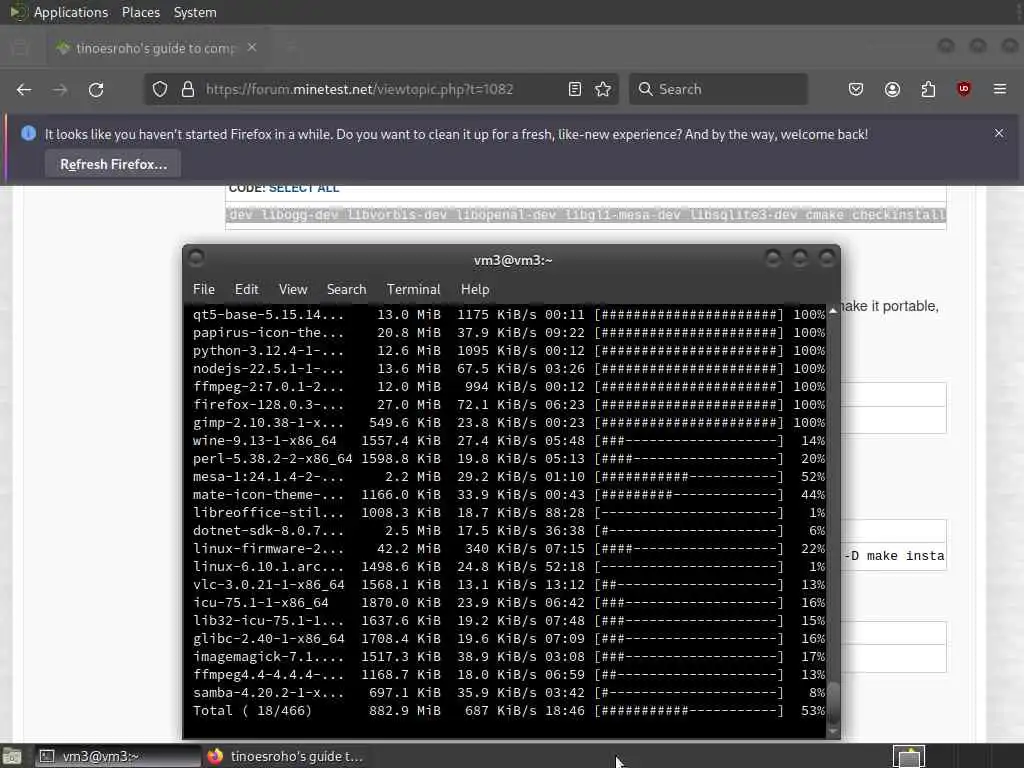Click the terminal scrollbar up arrow

point(833,312)
